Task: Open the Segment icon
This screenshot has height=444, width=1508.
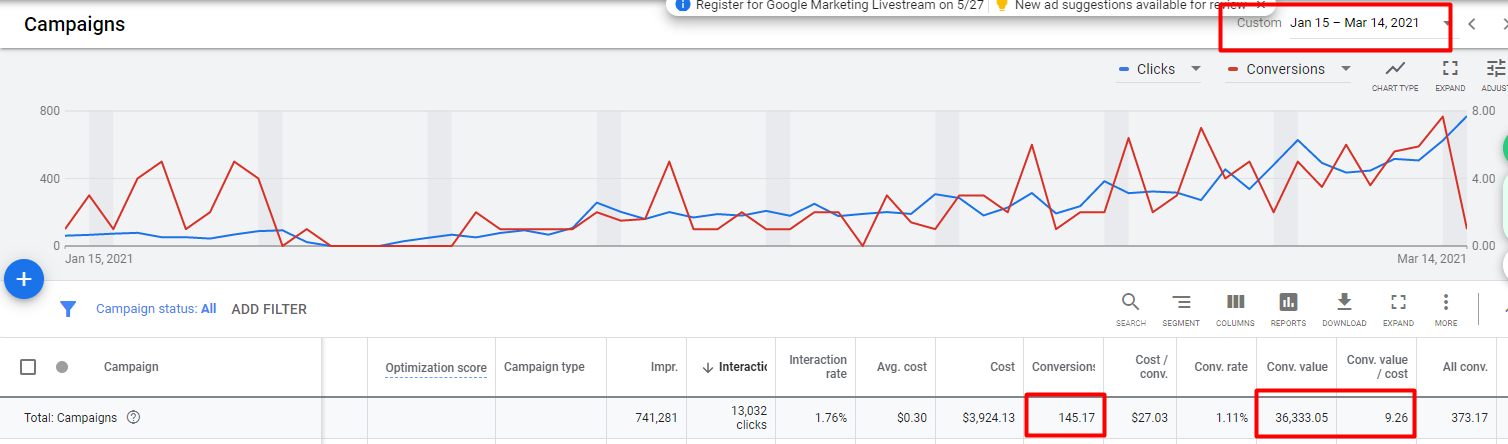Action: coord(1181,302)
